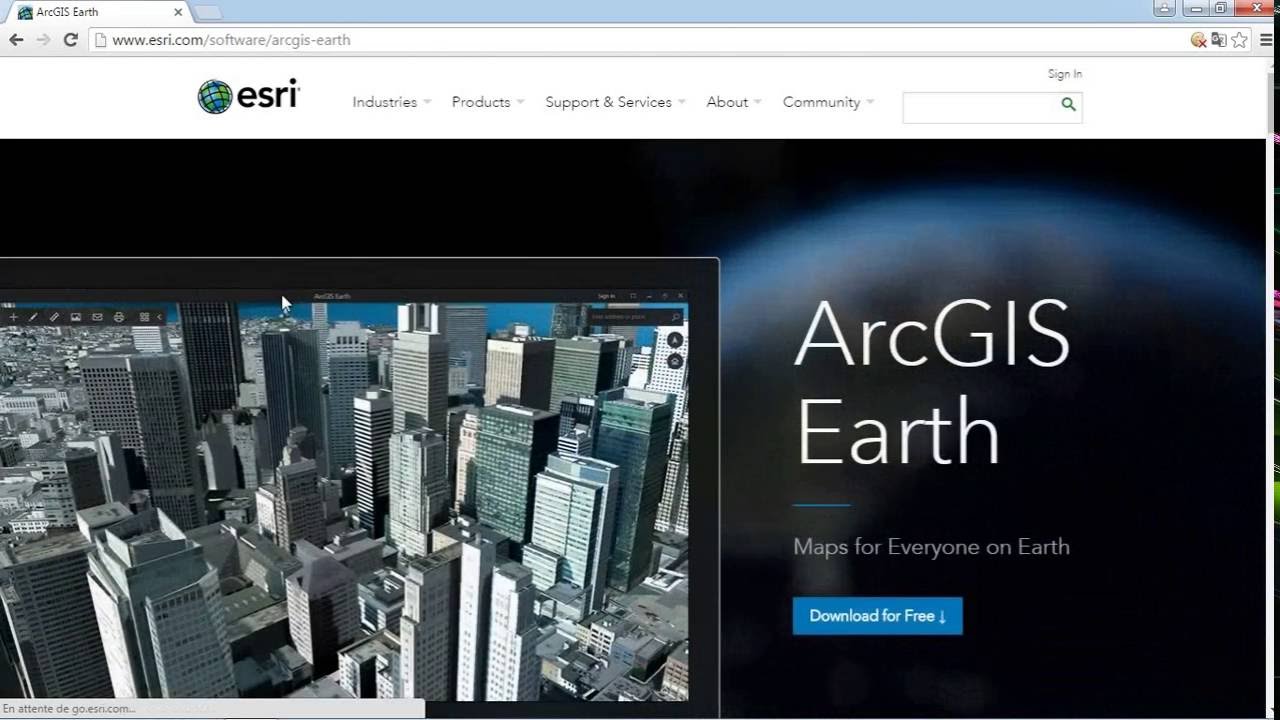Open the Chrome hamburger menu
Viewport: 1280px width, 720px height.
[x=1266, y=40]
